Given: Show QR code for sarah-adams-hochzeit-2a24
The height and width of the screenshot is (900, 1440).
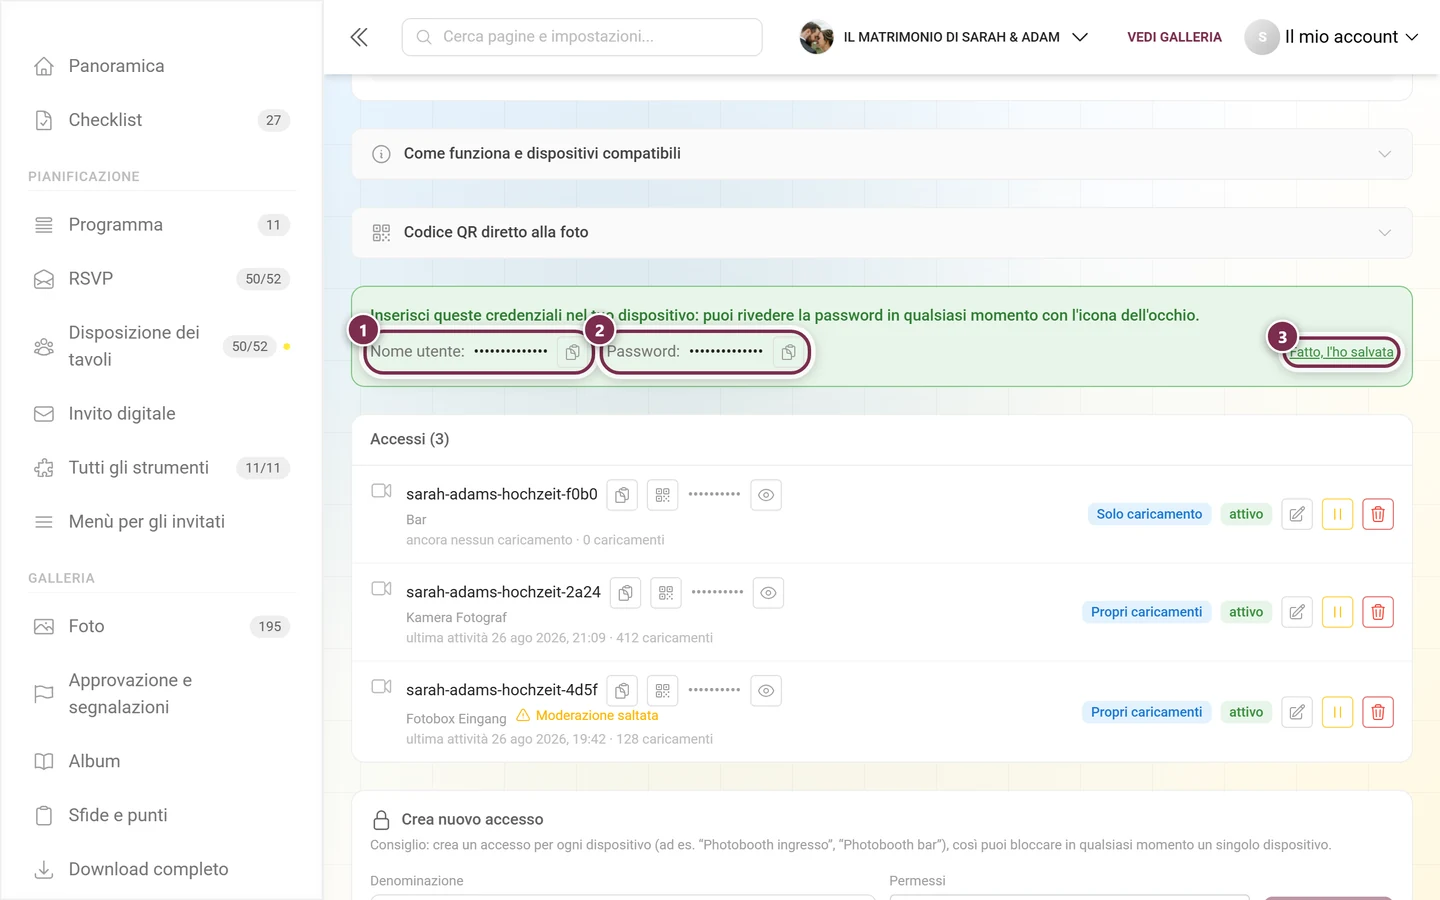Looking at the screenshot, I should (x=666, y=593).
